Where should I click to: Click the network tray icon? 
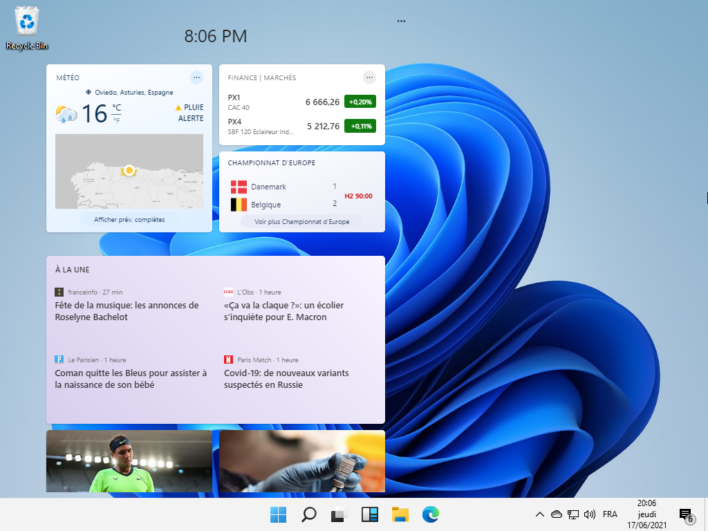[573, 514]
